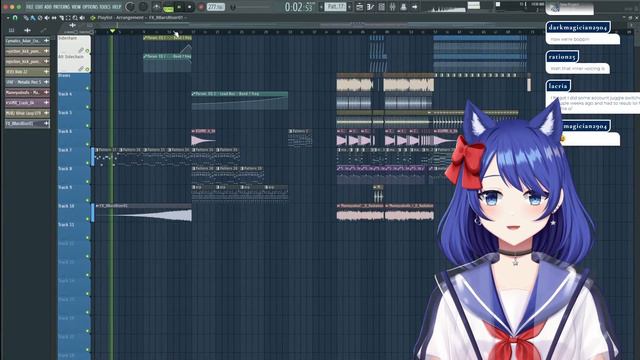Select the Track 11 header
The width and height of the screenshot is (640, 360).
pyautogui.click(x=74, y=232)
